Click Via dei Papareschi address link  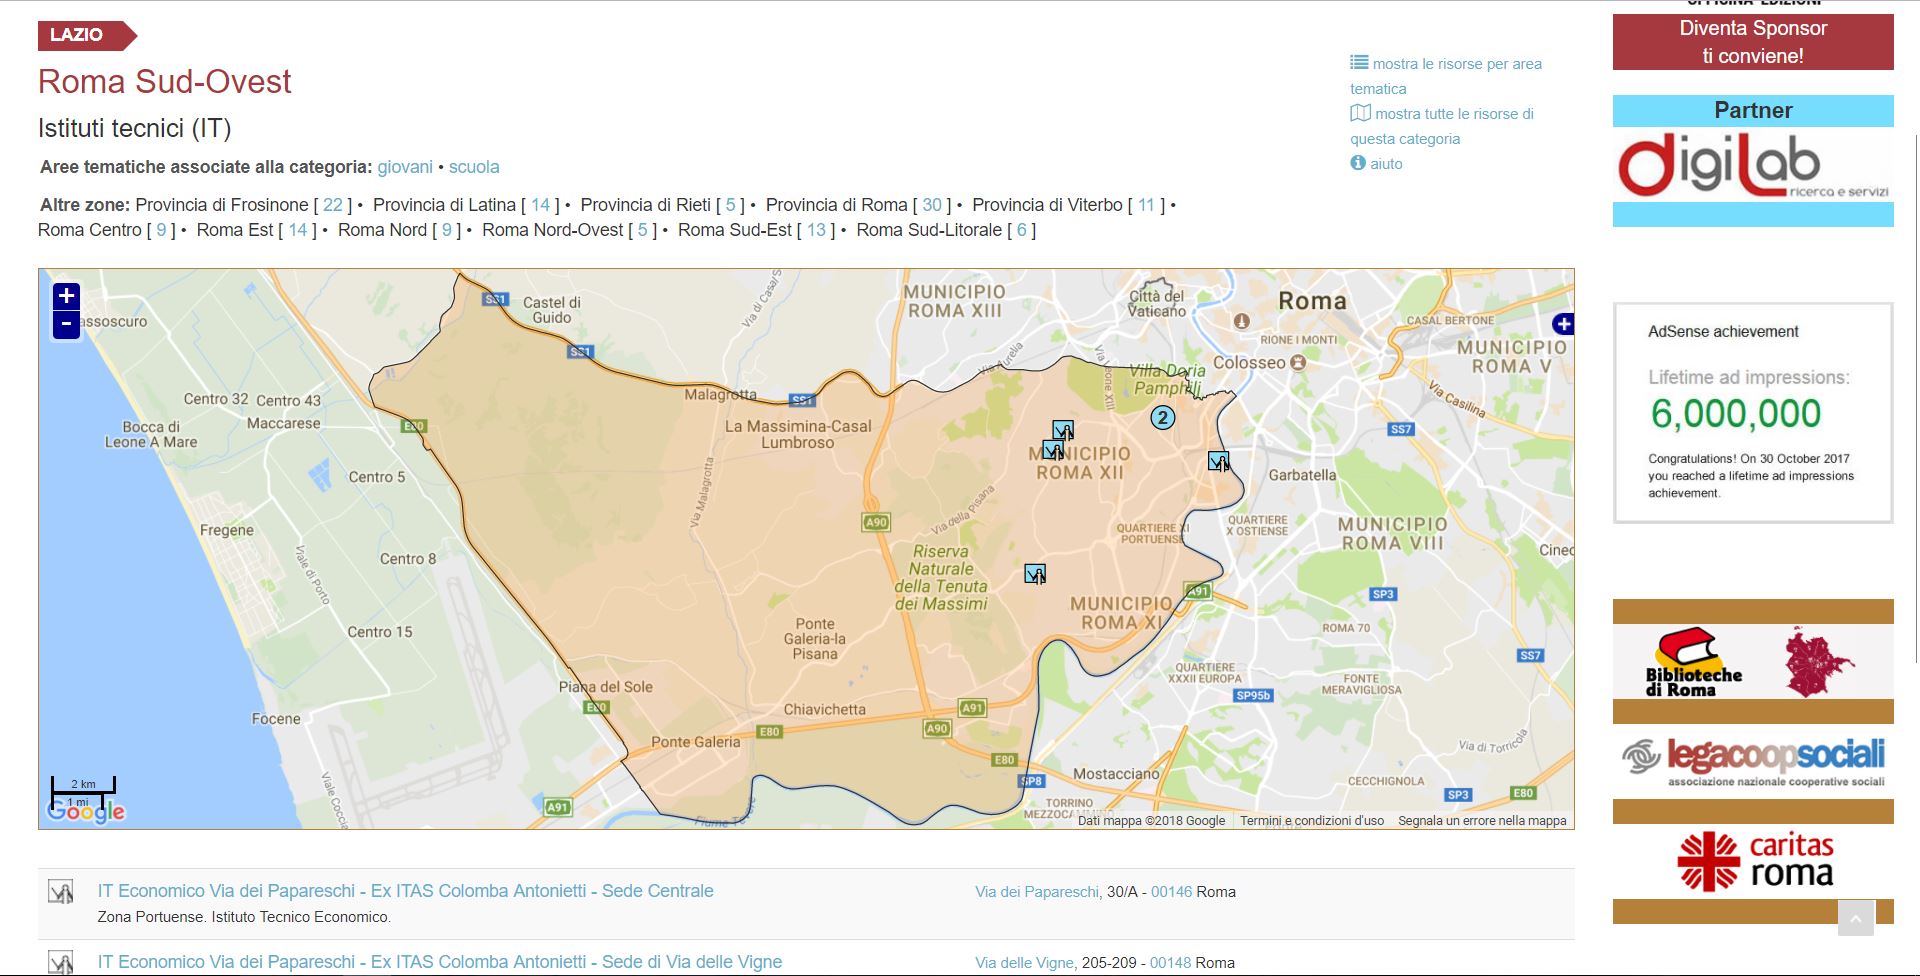tap(1037, 892)
